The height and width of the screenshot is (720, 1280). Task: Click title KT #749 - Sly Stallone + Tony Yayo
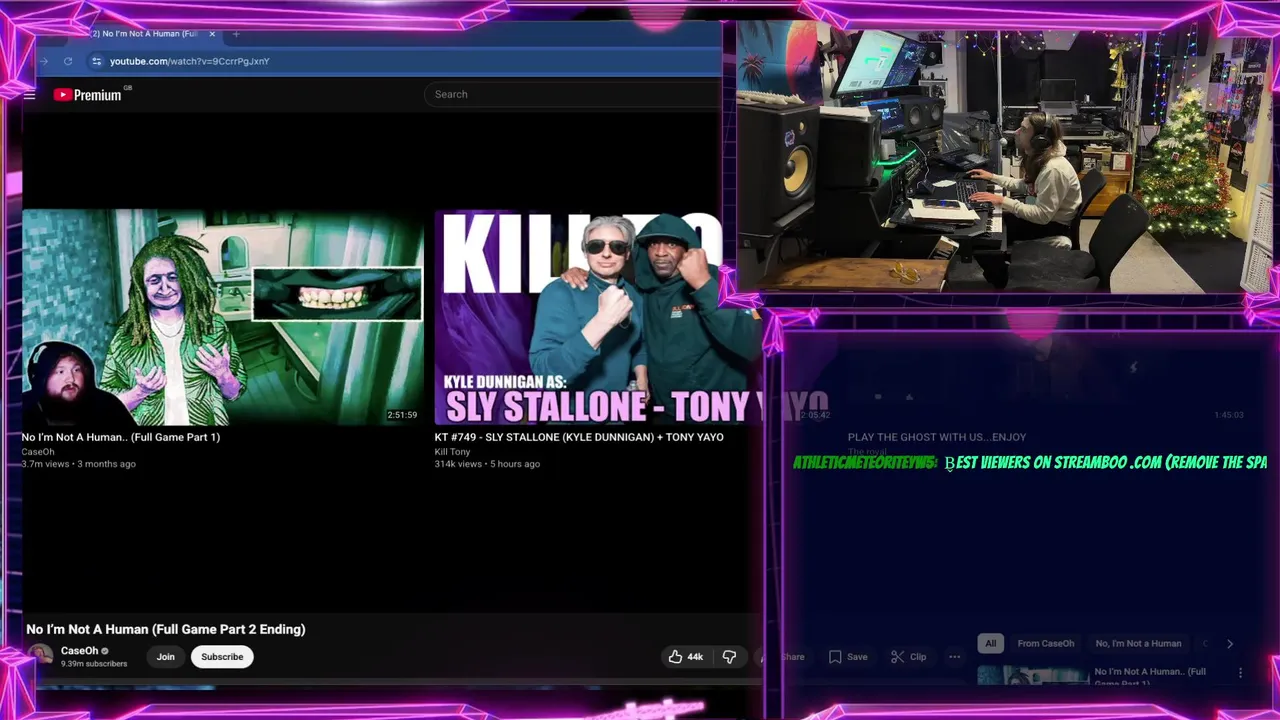pos(579,437)
